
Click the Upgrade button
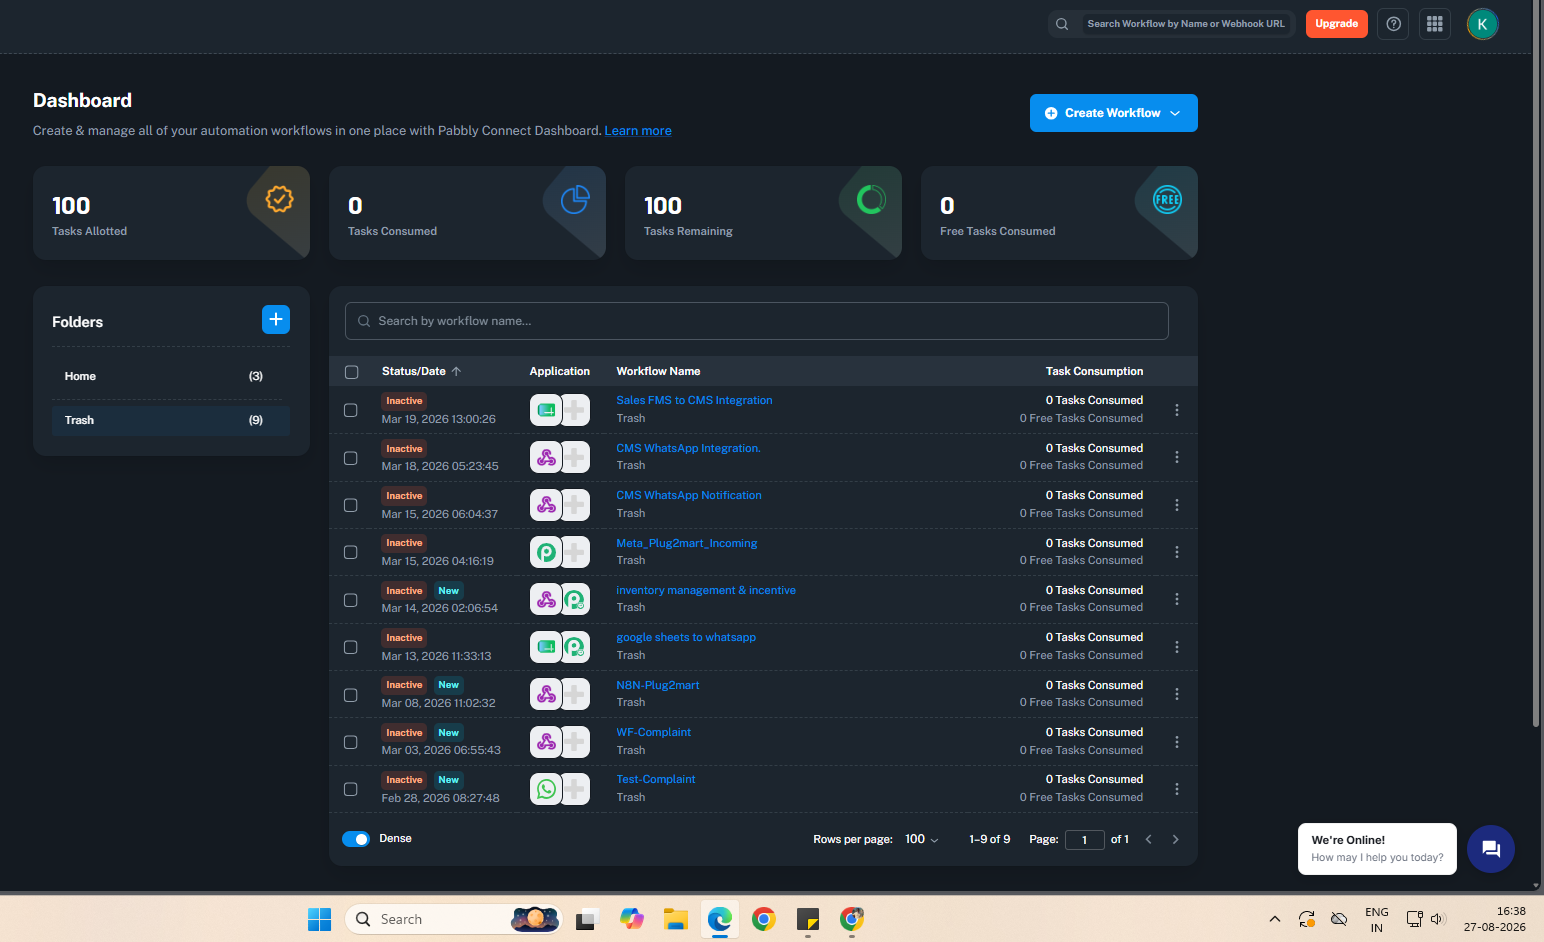pyautogui.click(x=1336, y=24)
